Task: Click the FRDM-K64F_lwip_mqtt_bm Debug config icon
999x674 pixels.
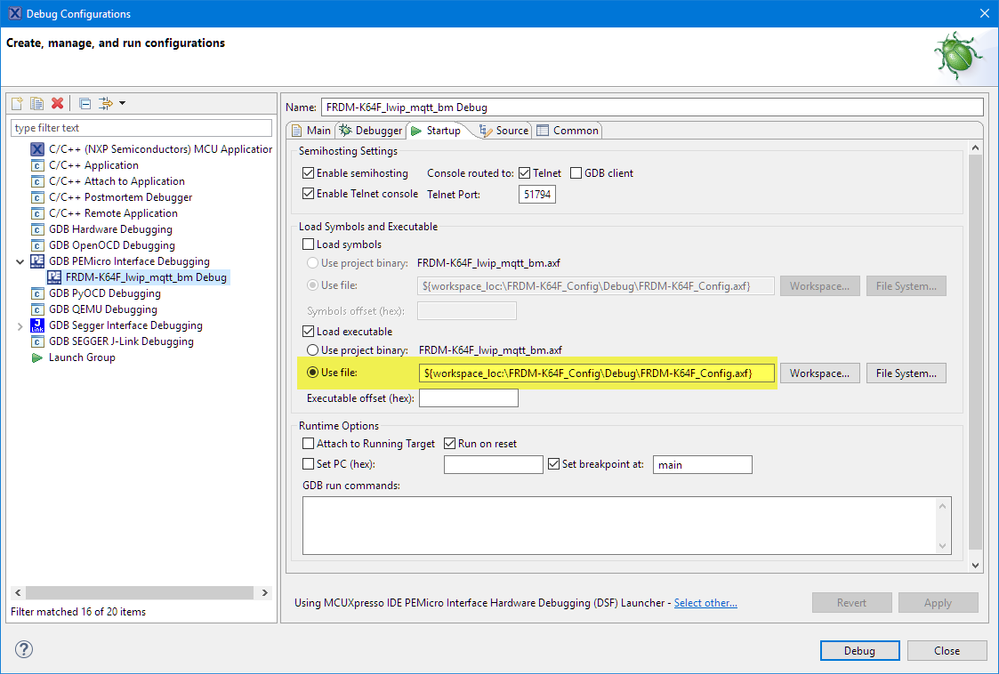Action: pyautogui.click(x=54, y=277)
